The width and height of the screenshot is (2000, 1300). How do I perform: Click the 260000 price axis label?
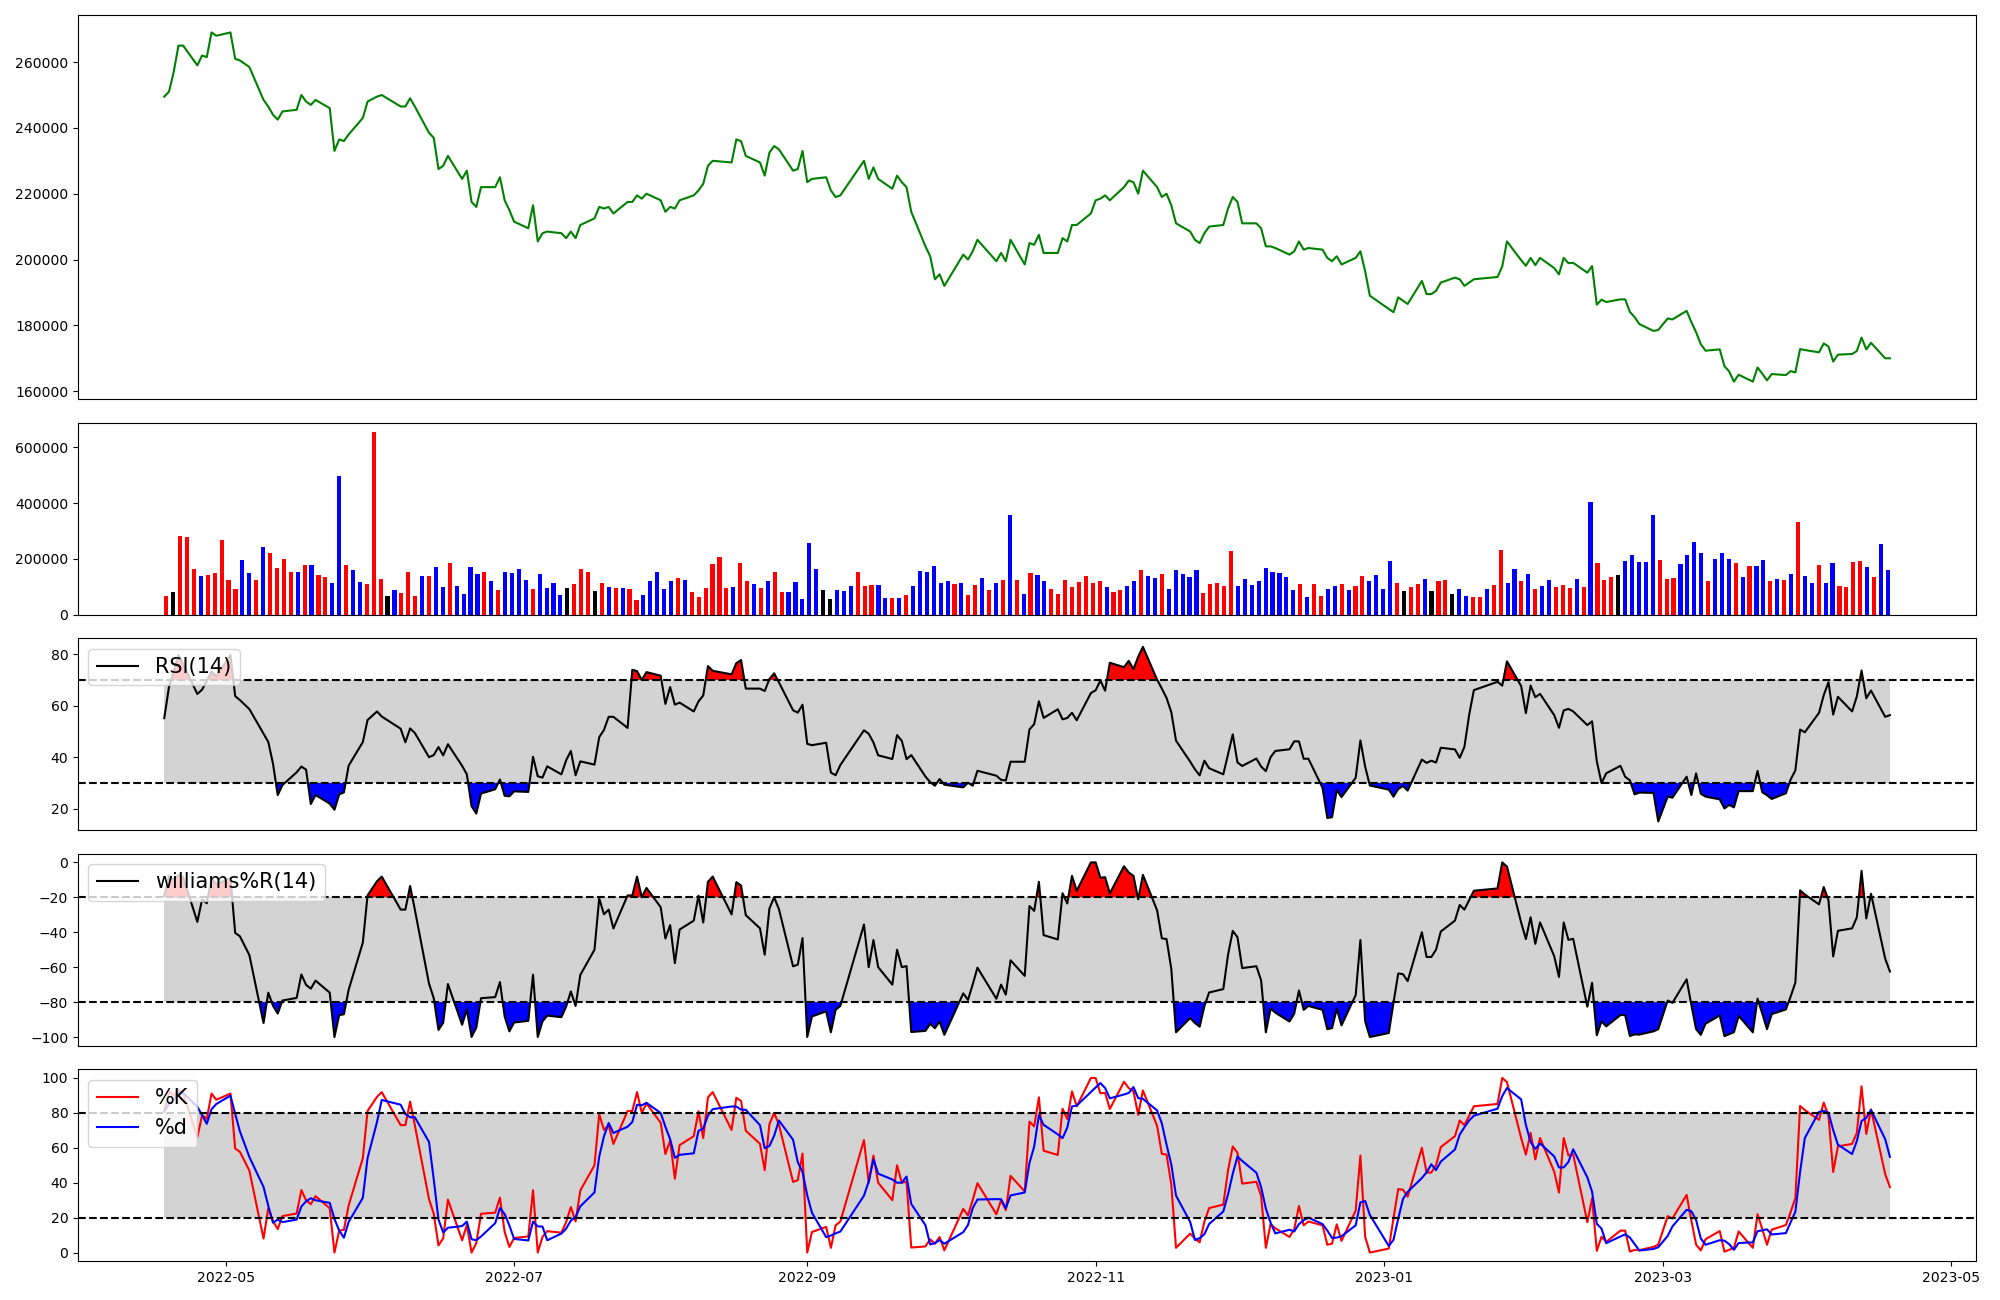[41, 63]
